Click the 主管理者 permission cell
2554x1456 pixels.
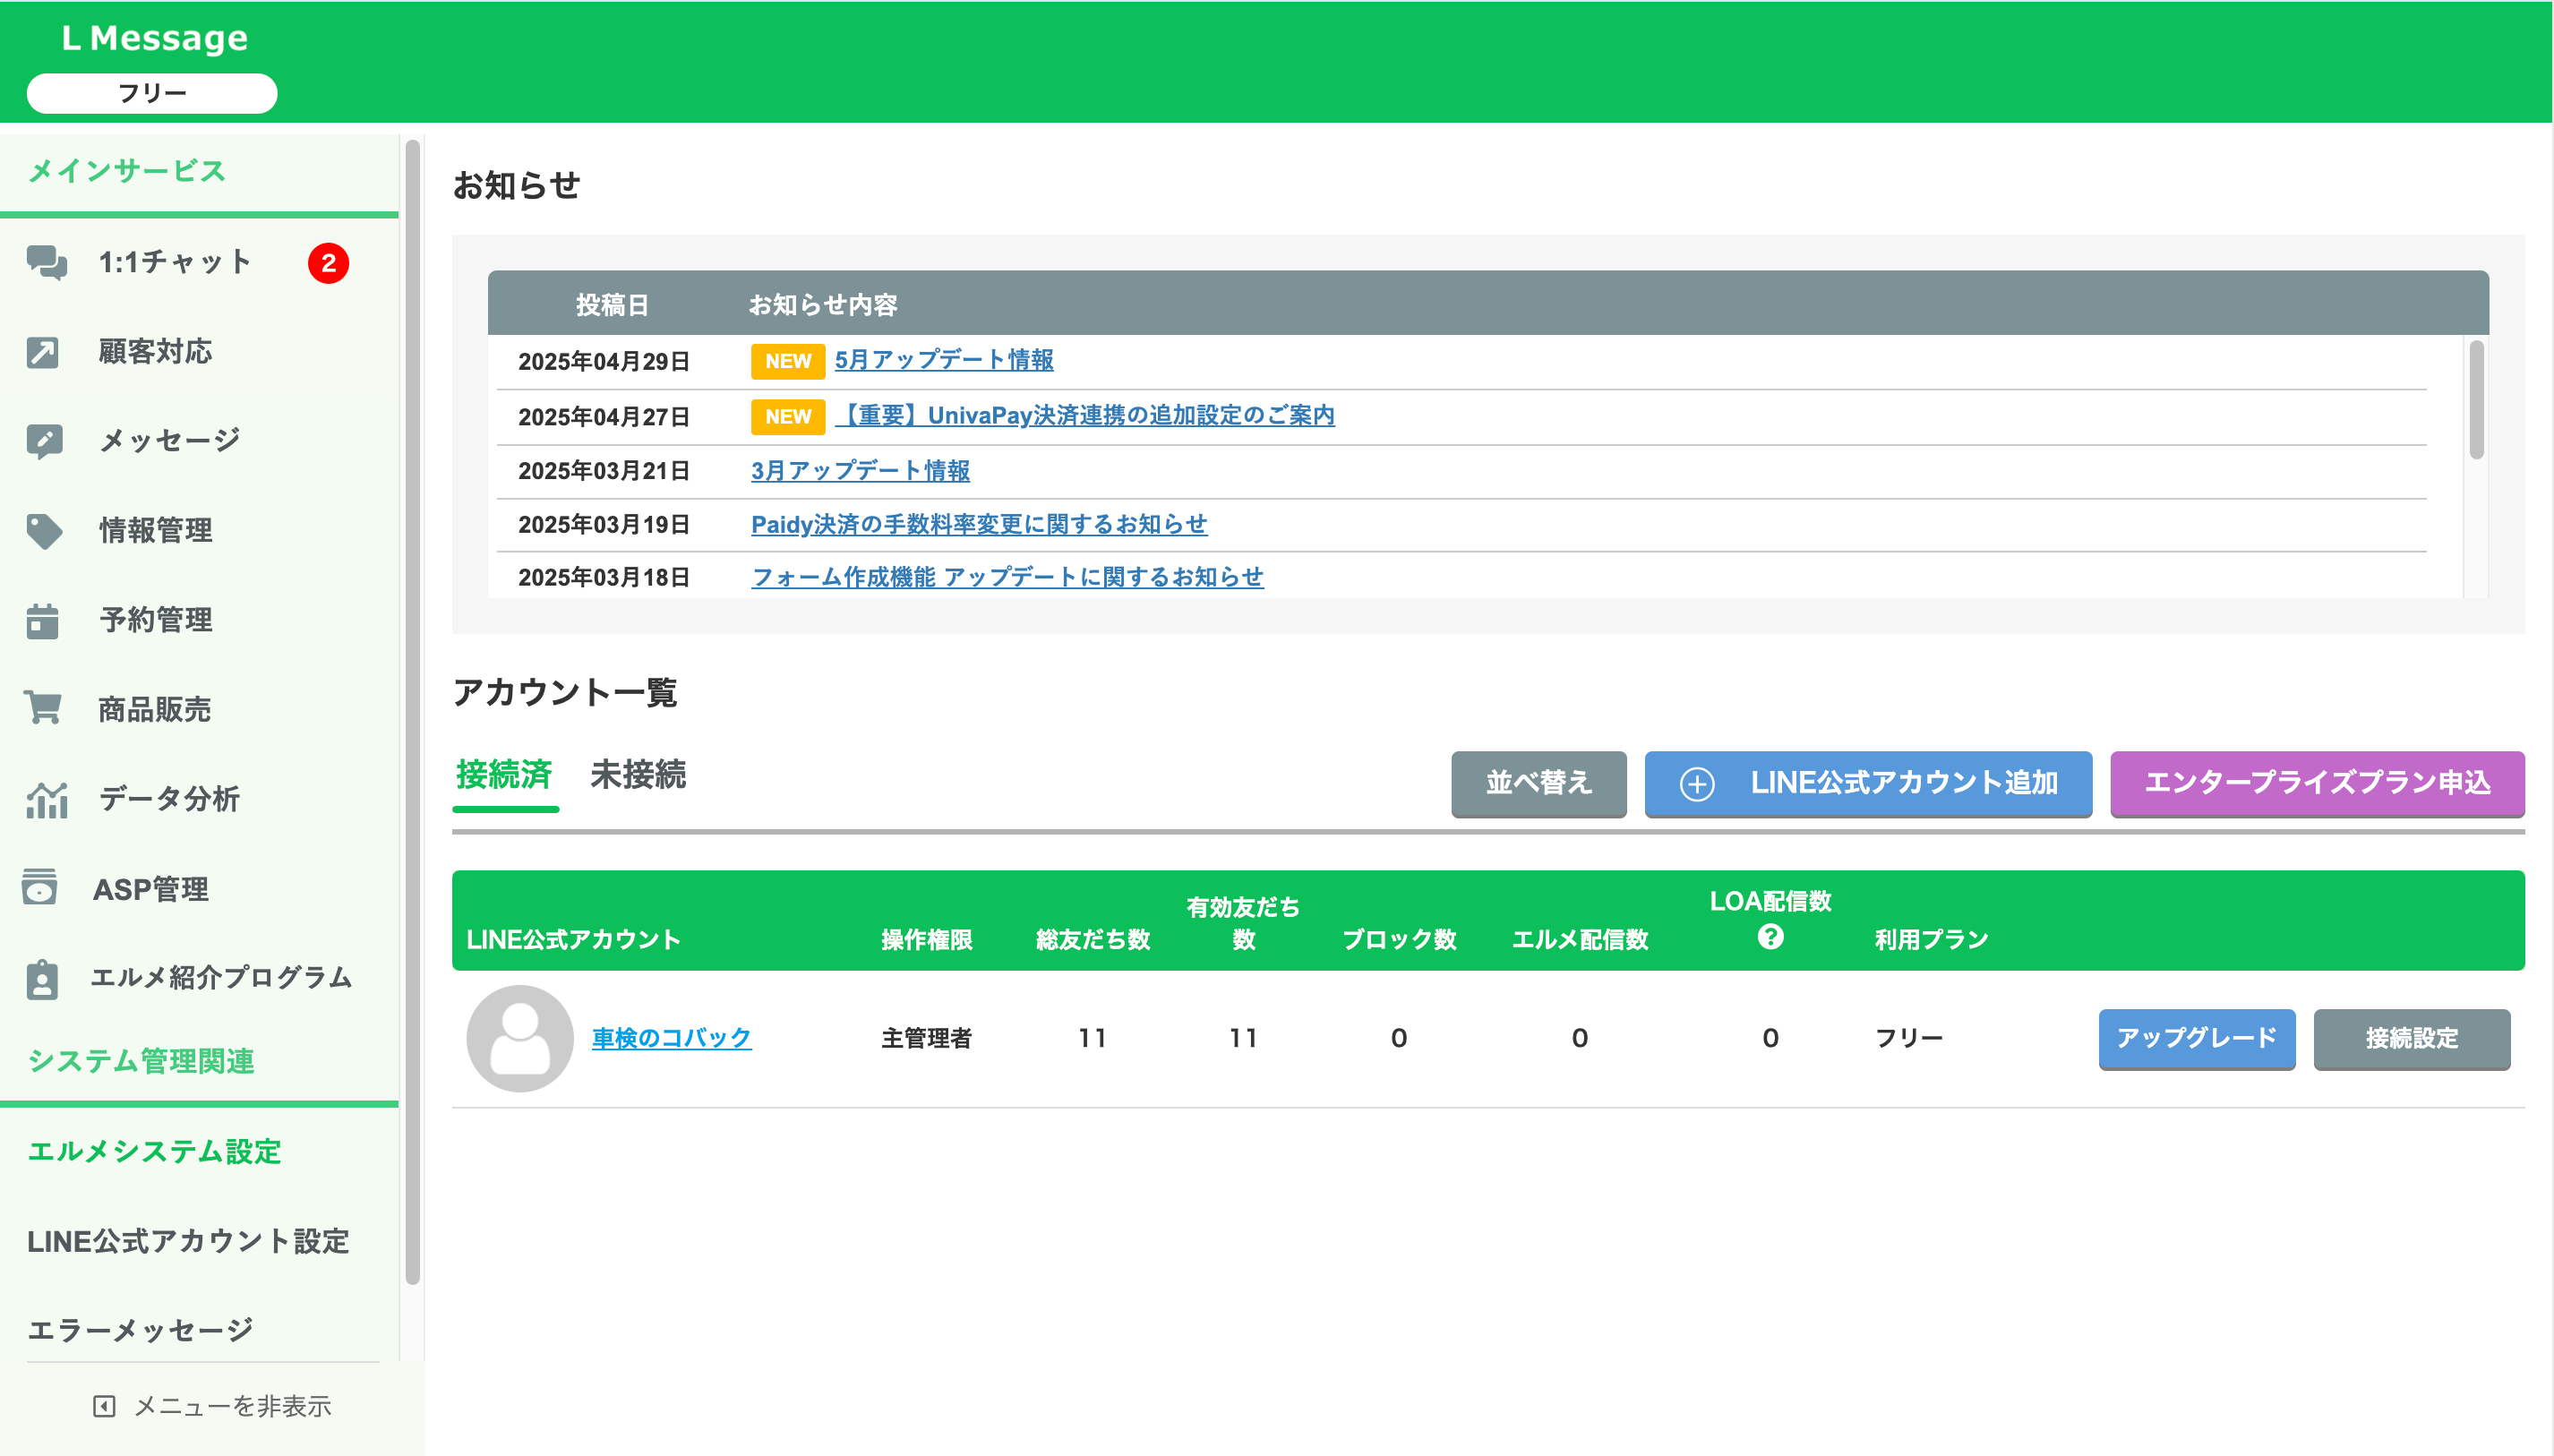[x=926, y=1038]
